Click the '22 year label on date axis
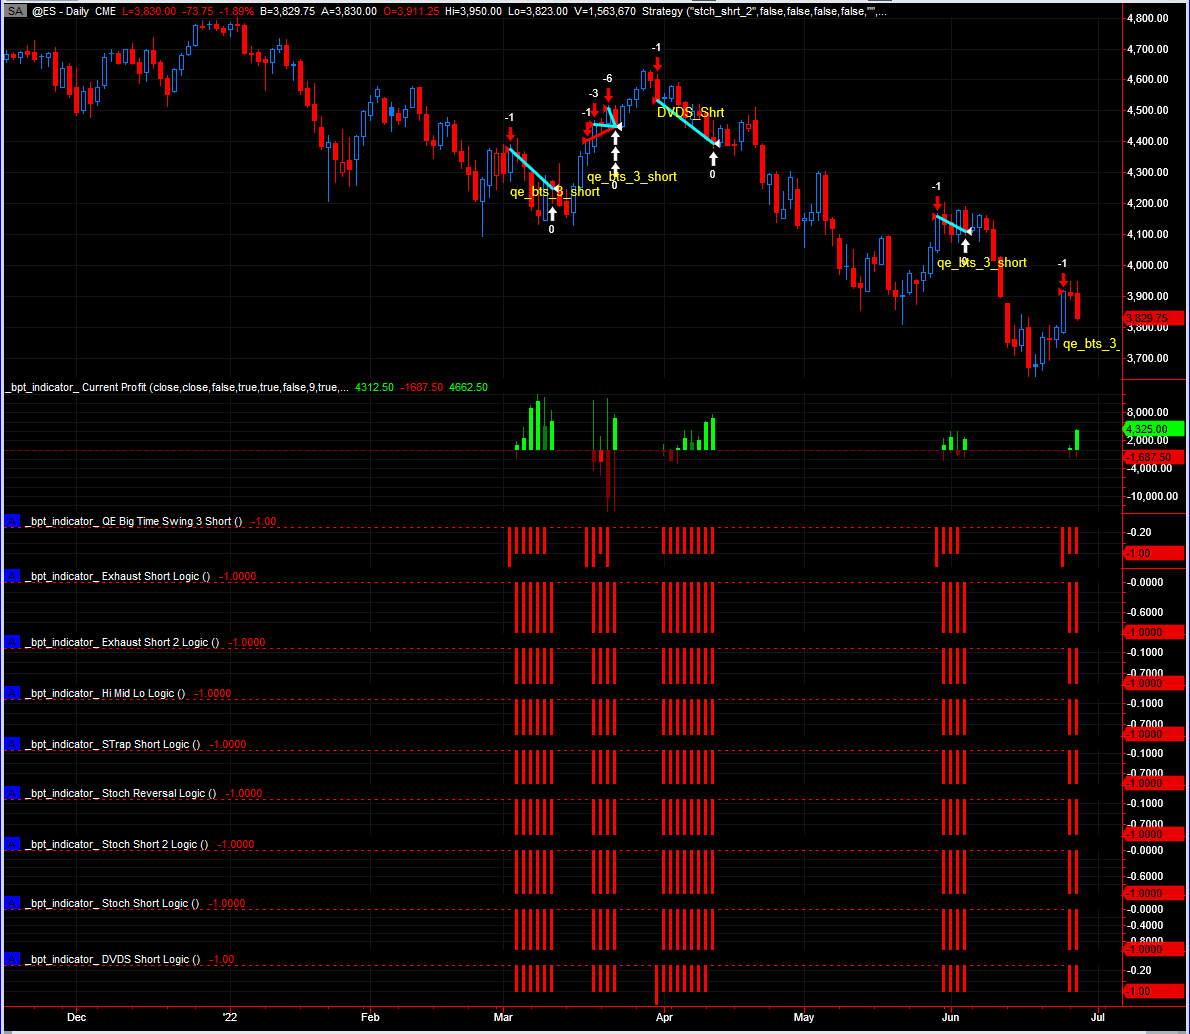 coord(230,1017)
